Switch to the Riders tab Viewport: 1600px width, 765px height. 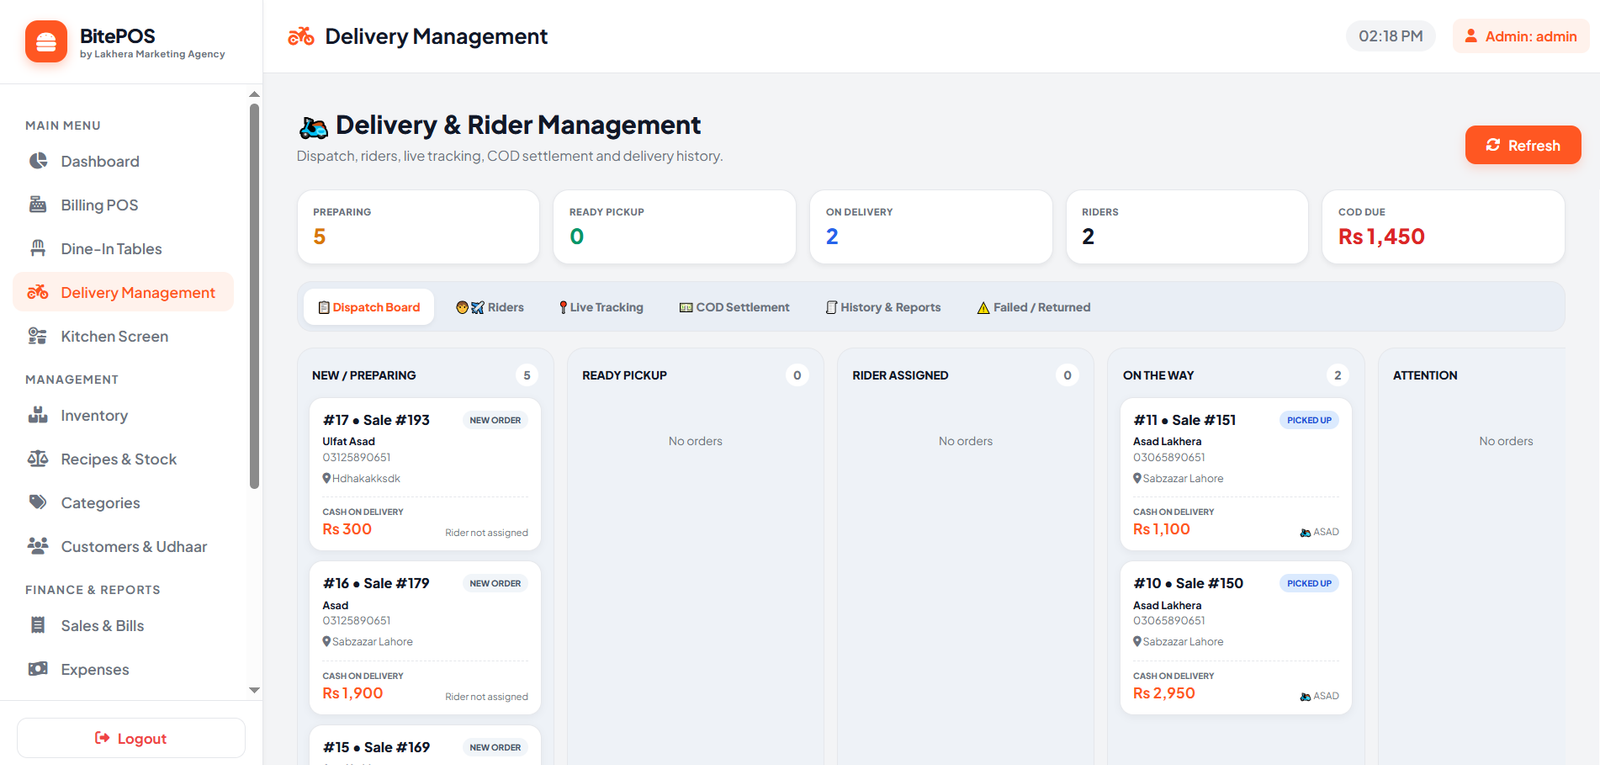pyautogui.click(x=490, y=307)
